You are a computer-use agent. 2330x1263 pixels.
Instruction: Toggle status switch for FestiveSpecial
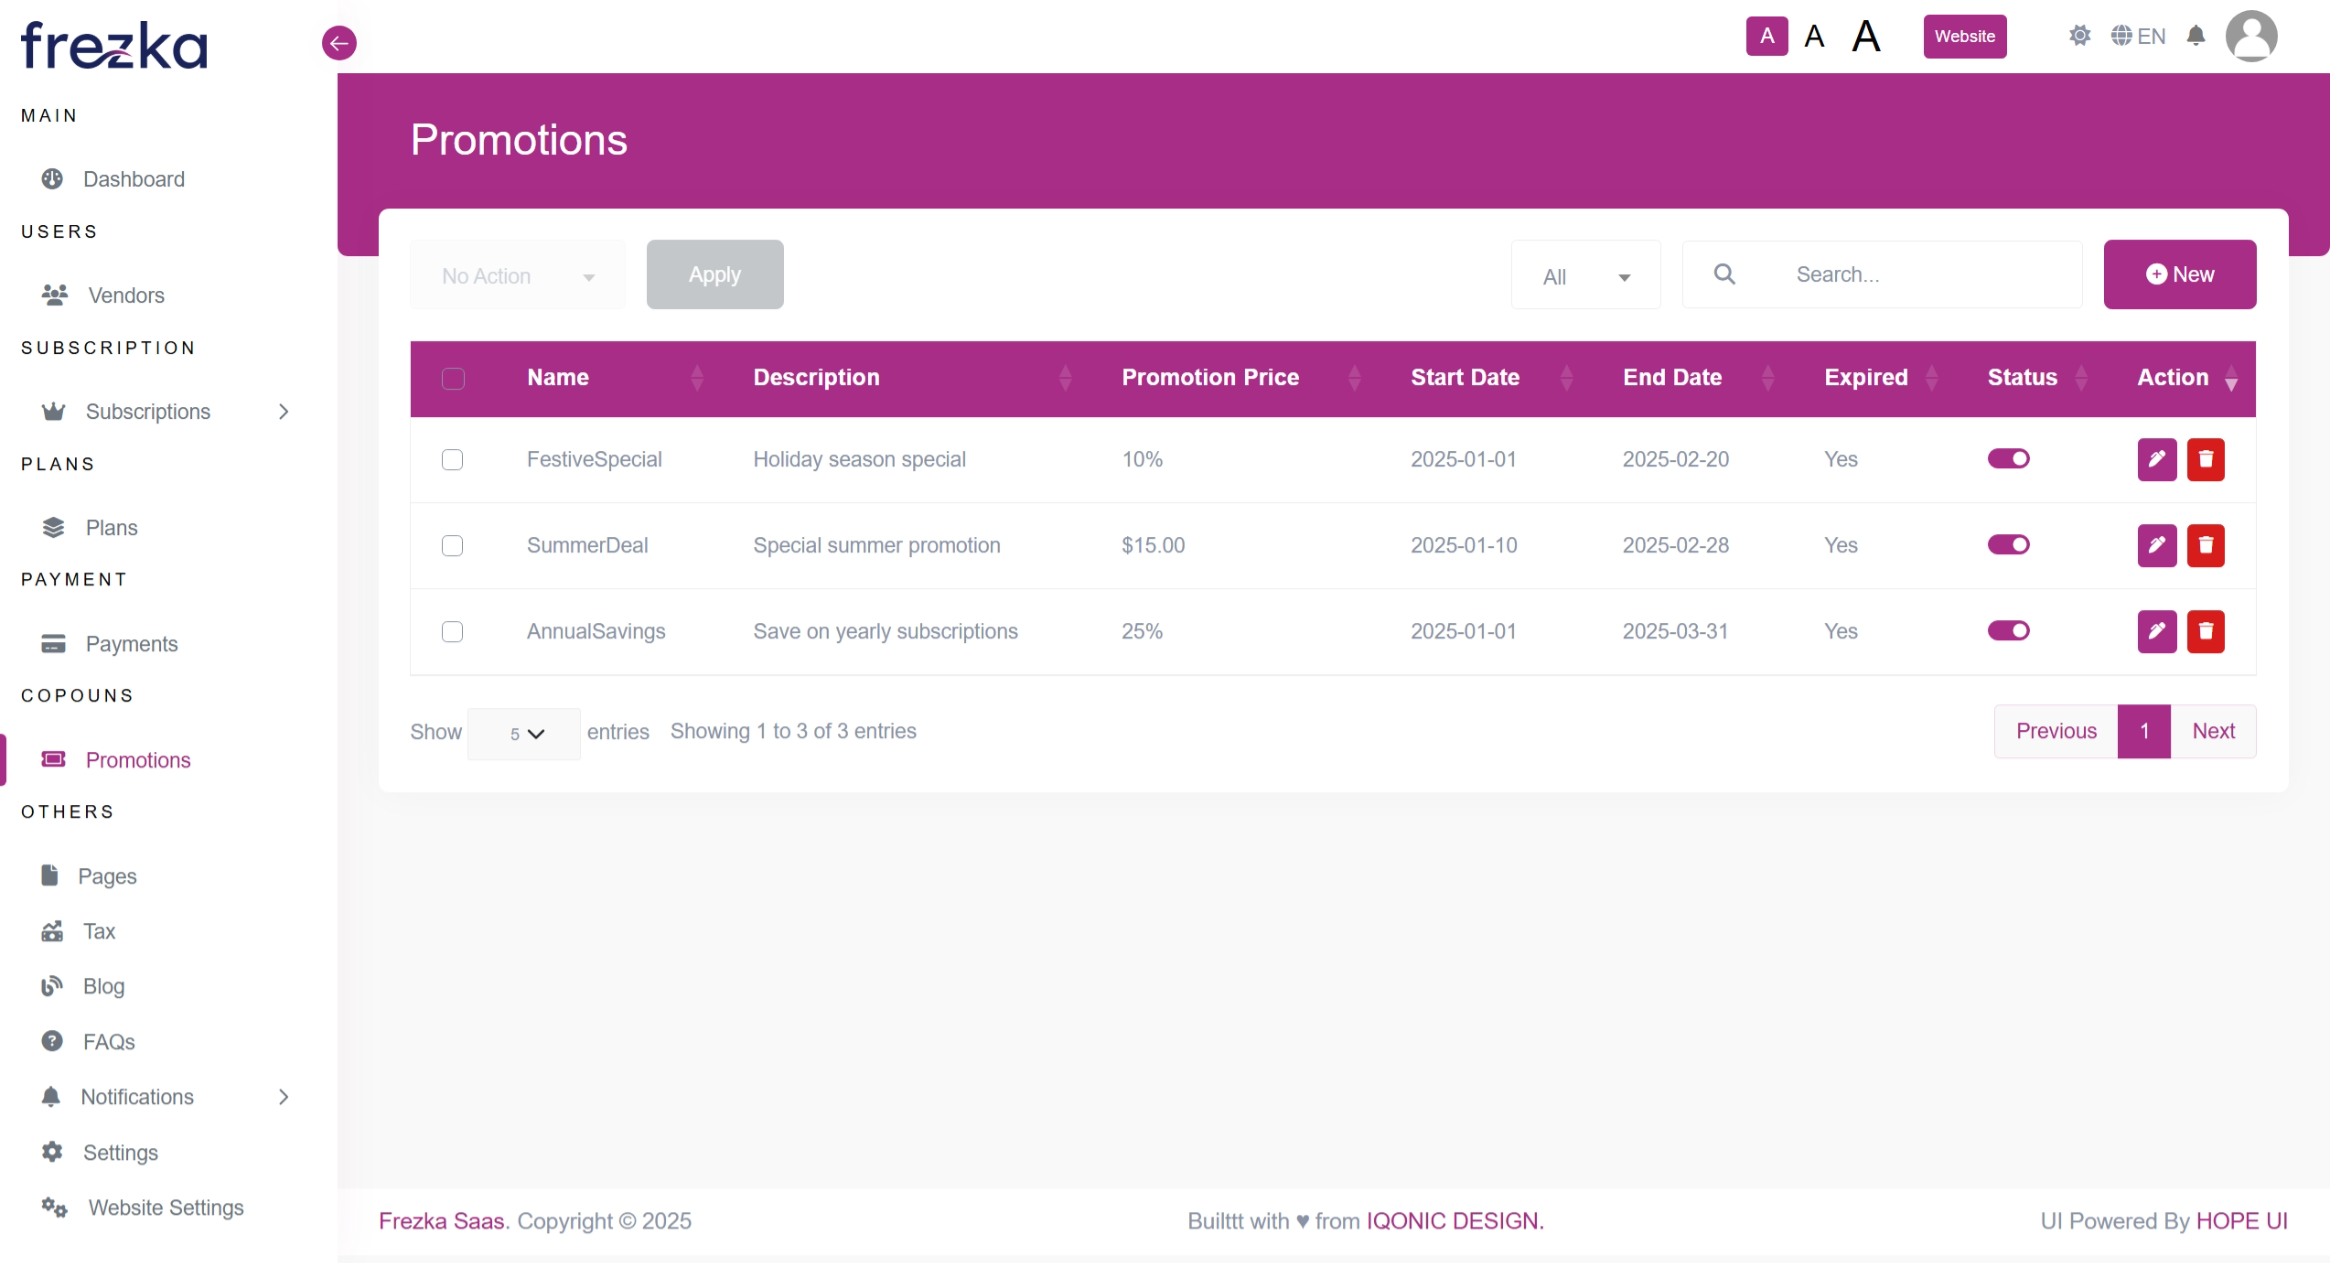click(x=2007, y=459)
